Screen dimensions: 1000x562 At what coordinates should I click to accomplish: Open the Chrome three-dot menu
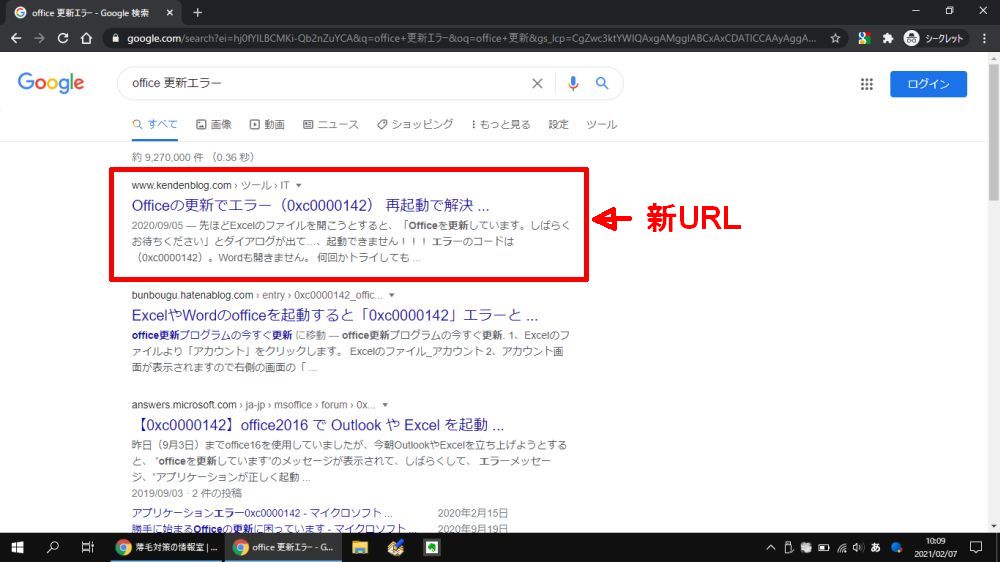click(x=985, y=38)
